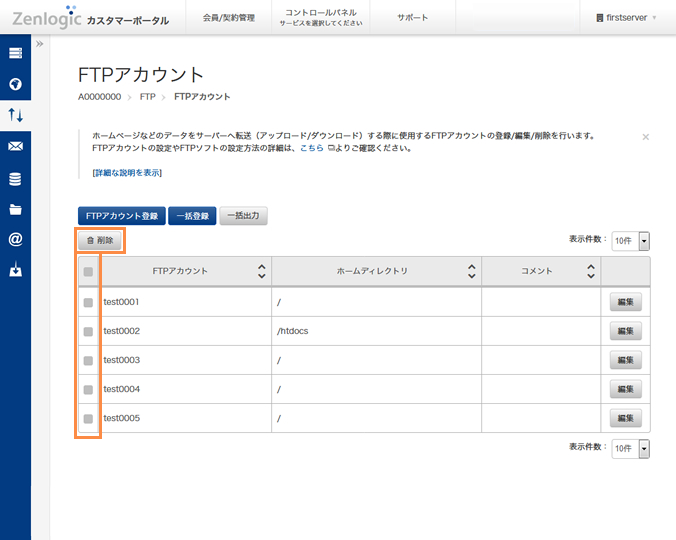Check the box for test0004
This screenshot has height=540, width=676.
pyautogui.click(x=88, y=390)
